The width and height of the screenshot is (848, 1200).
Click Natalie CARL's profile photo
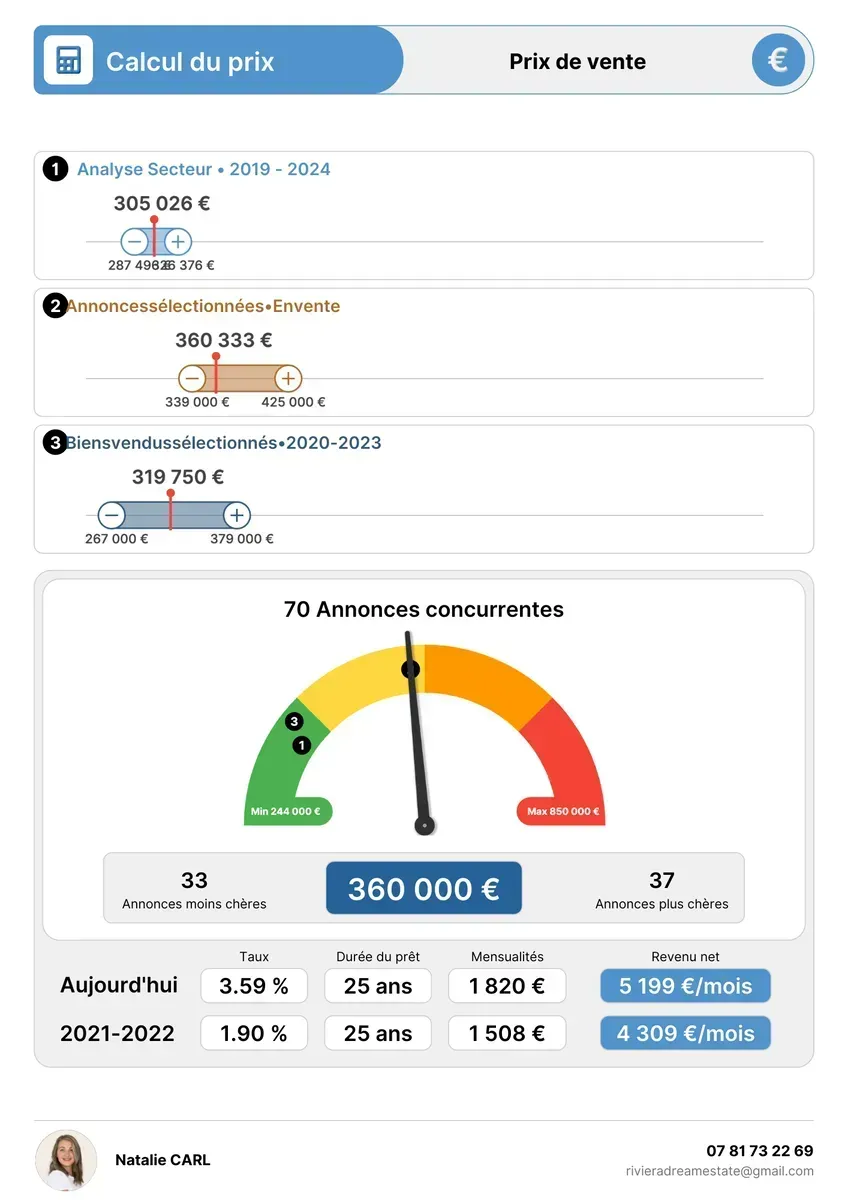(x=66, y=1160)
